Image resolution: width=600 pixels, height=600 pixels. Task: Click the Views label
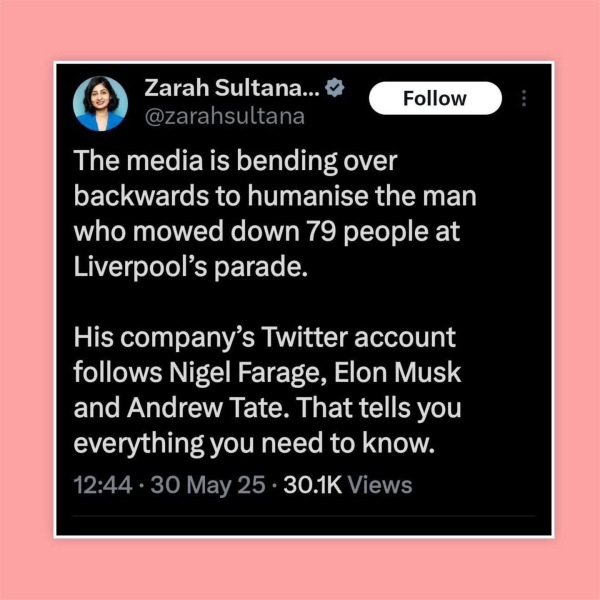[380, 485]
